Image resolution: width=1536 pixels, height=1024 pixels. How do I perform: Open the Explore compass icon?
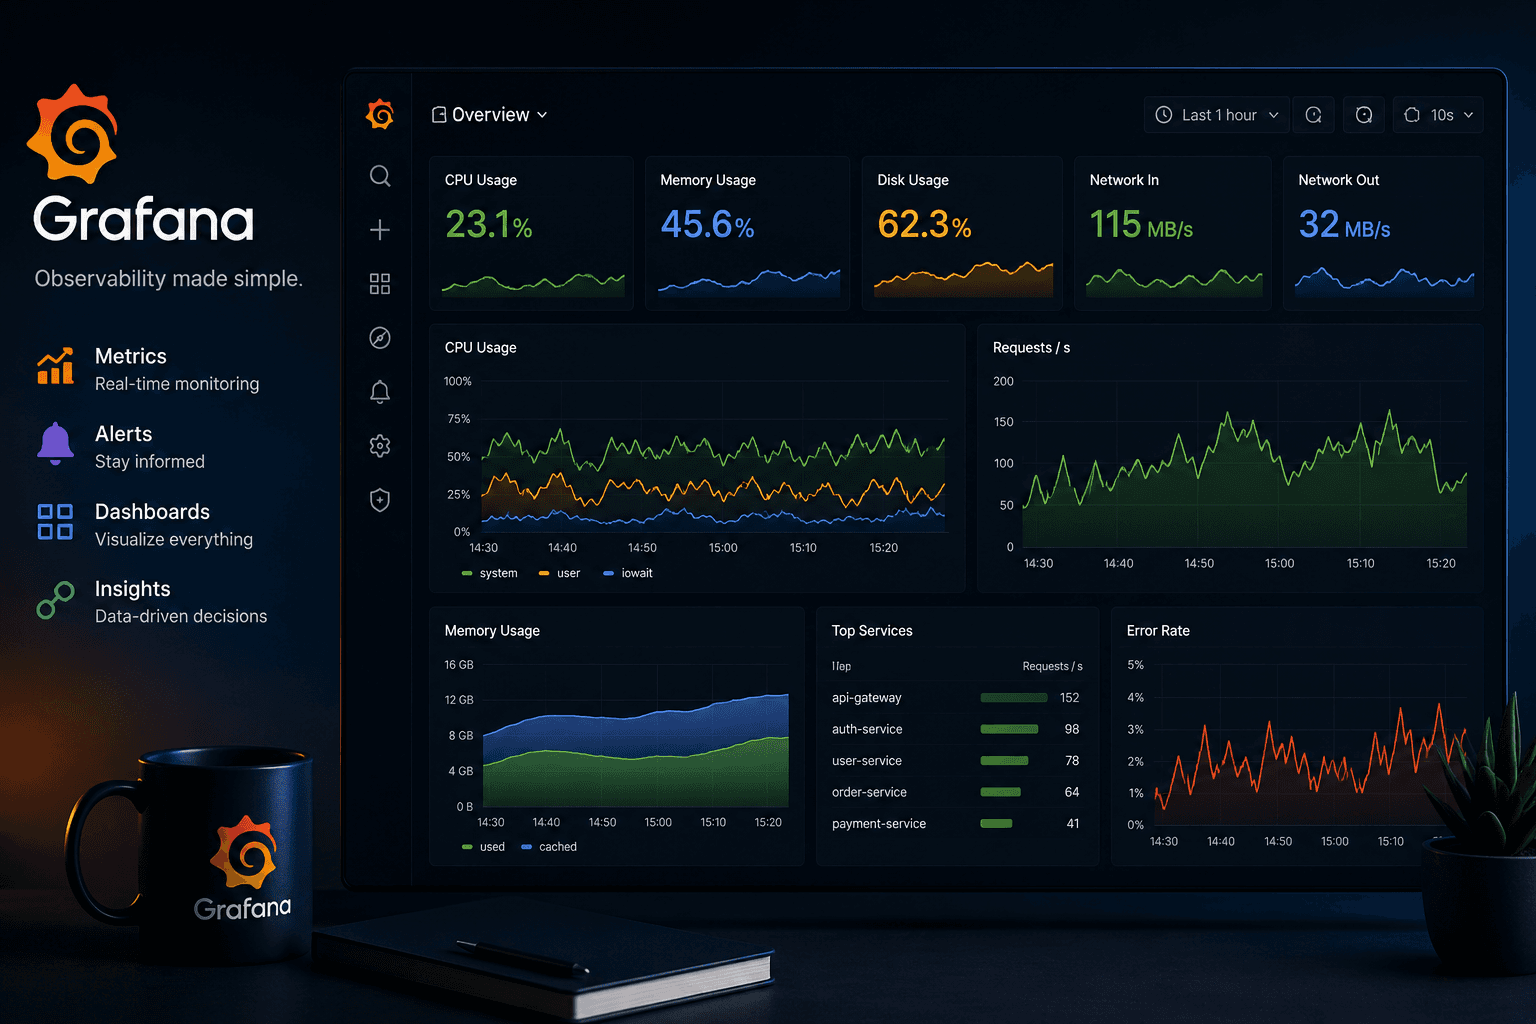click(380, 338)
